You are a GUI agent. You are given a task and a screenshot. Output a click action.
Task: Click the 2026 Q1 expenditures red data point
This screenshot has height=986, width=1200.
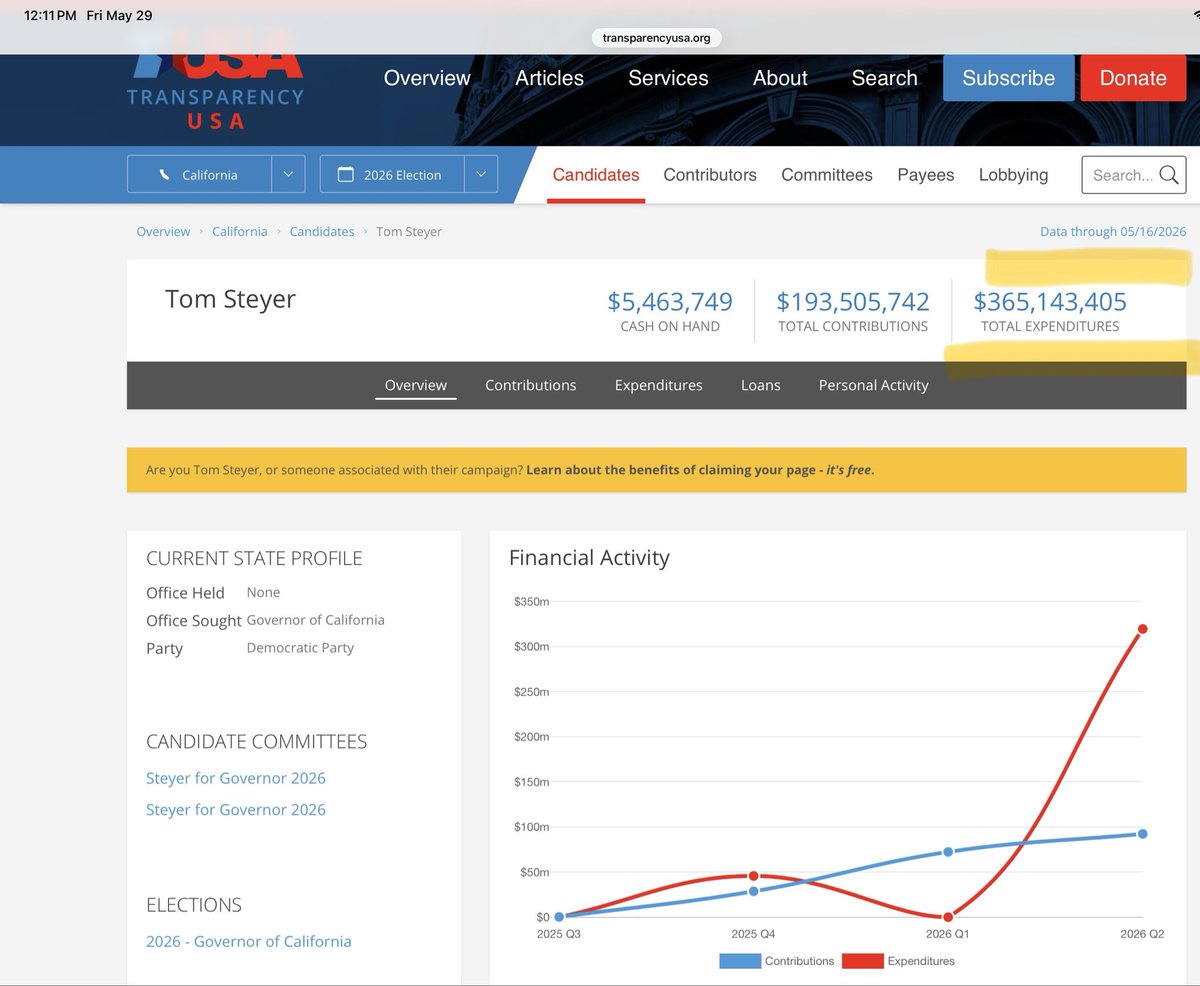pyautogui.click(x=948, y=917)
